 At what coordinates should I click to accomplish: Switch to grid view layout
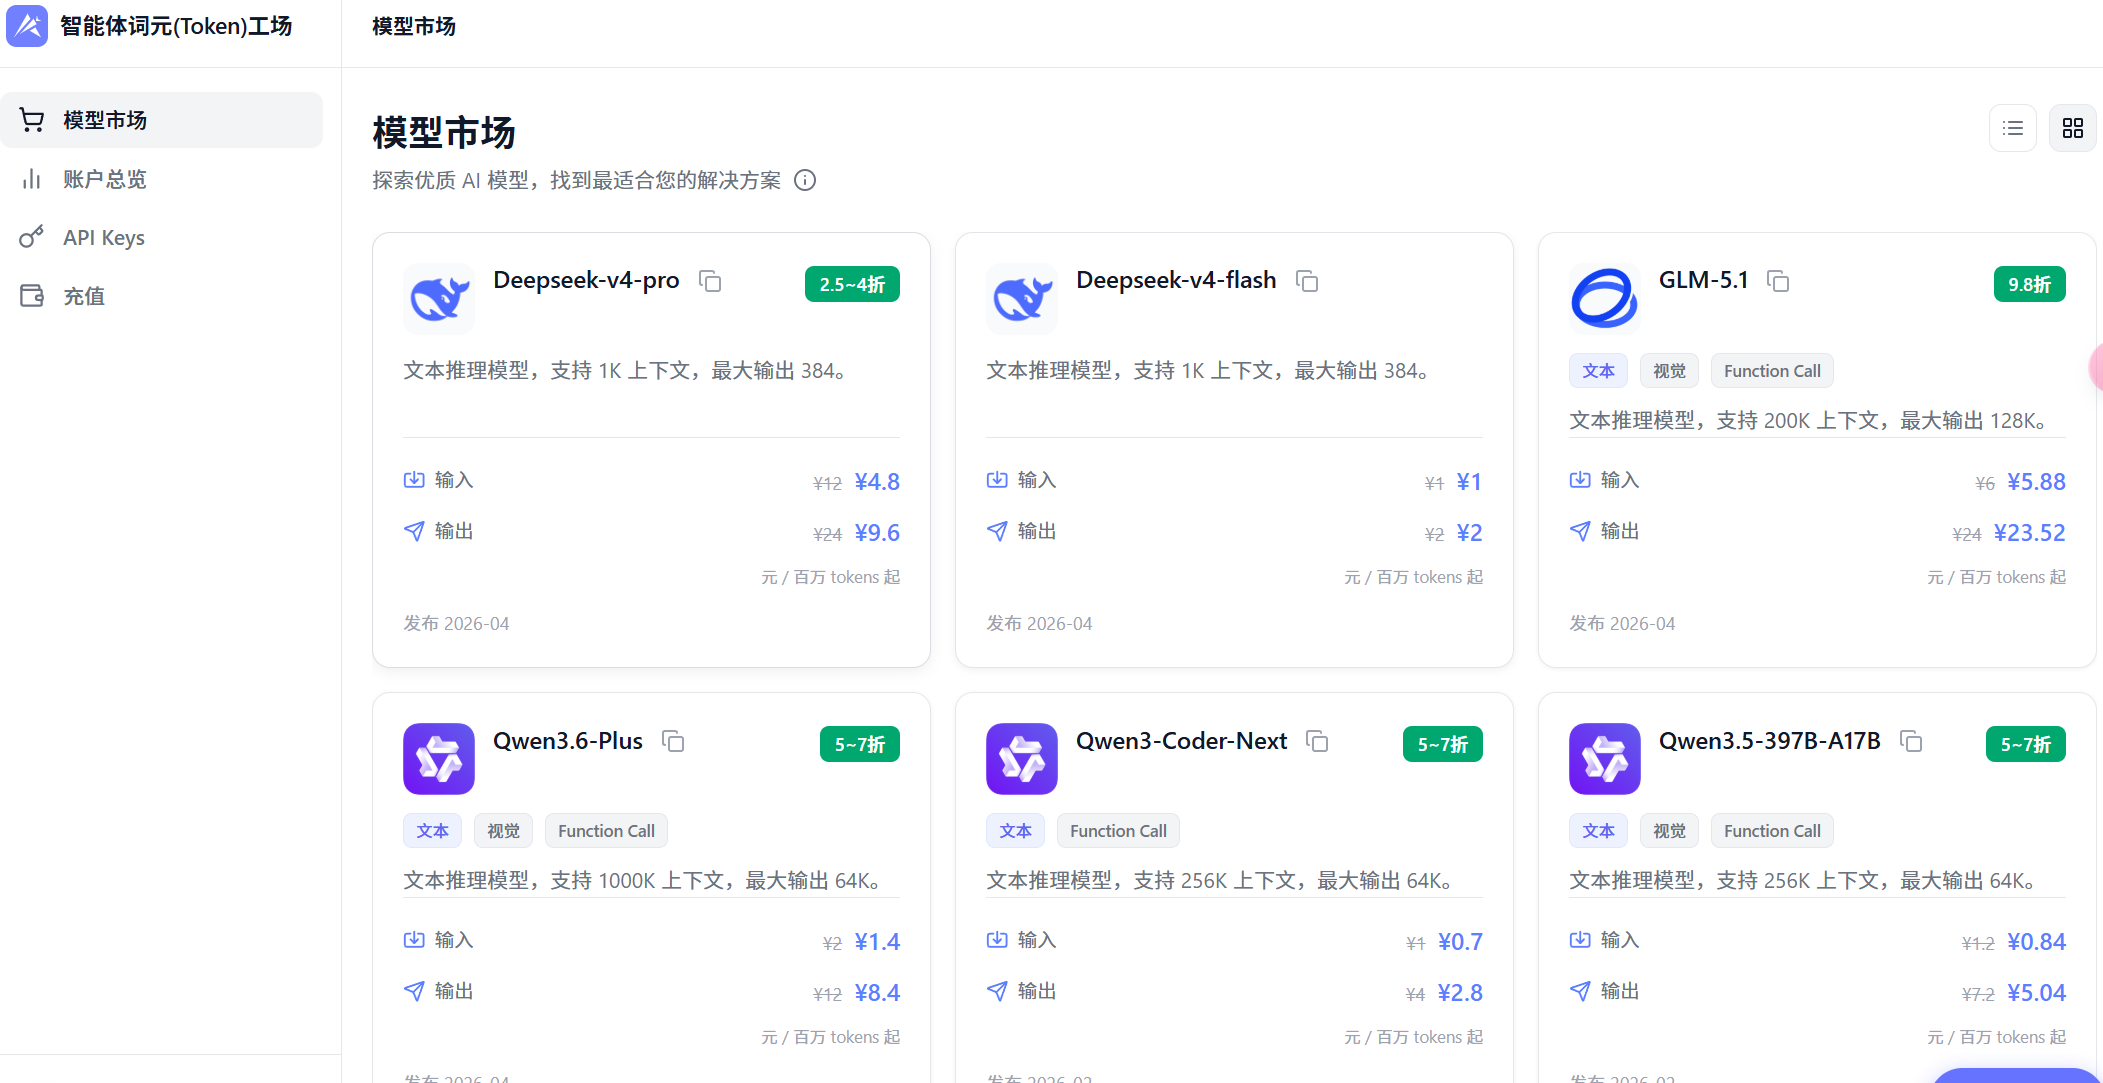pos(2072,128)
